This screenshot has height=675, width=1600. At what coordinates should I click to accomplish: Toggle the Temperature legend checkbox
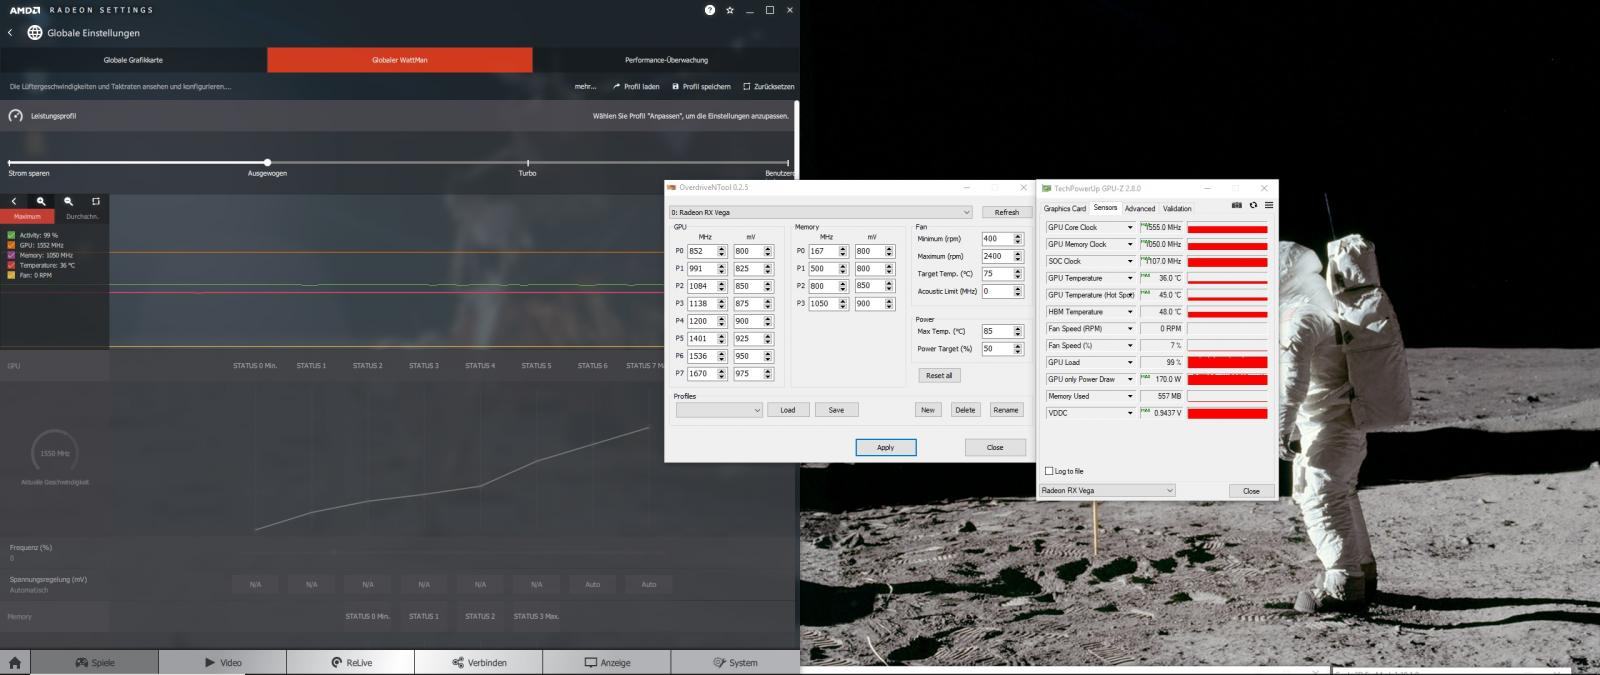[12, 265]
